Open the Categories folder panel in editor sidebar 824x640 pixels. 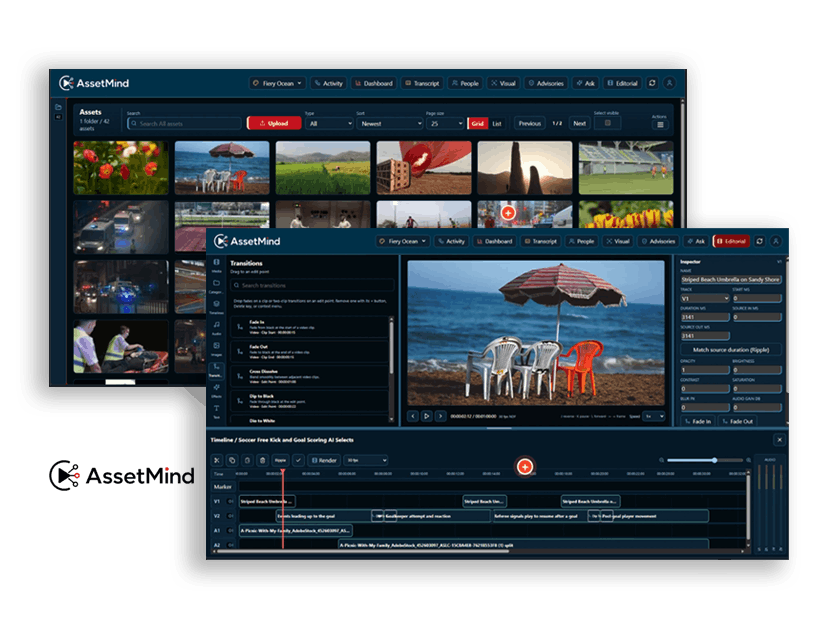217,286
